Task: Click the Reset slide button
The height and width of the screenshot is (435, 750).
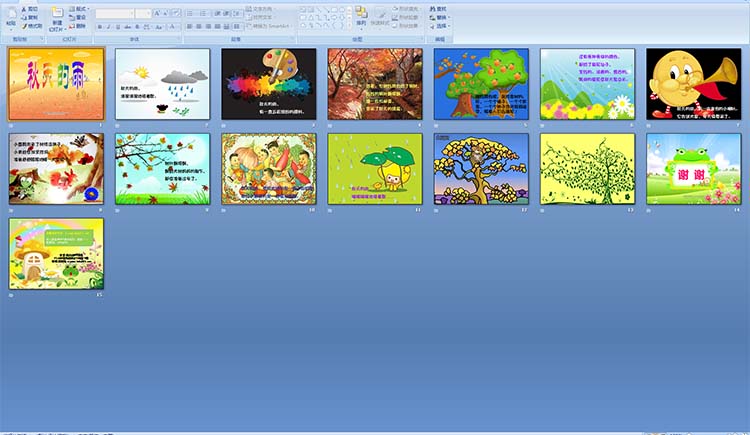Action: 77,17
